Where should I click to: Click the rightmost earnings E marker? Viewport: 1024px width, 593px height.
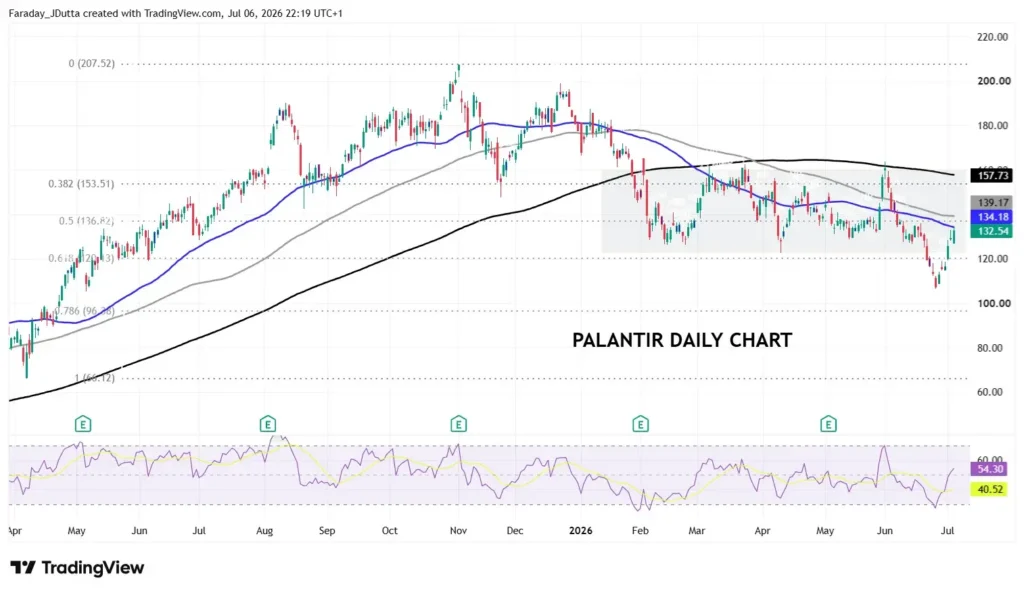tap(828, 425)
